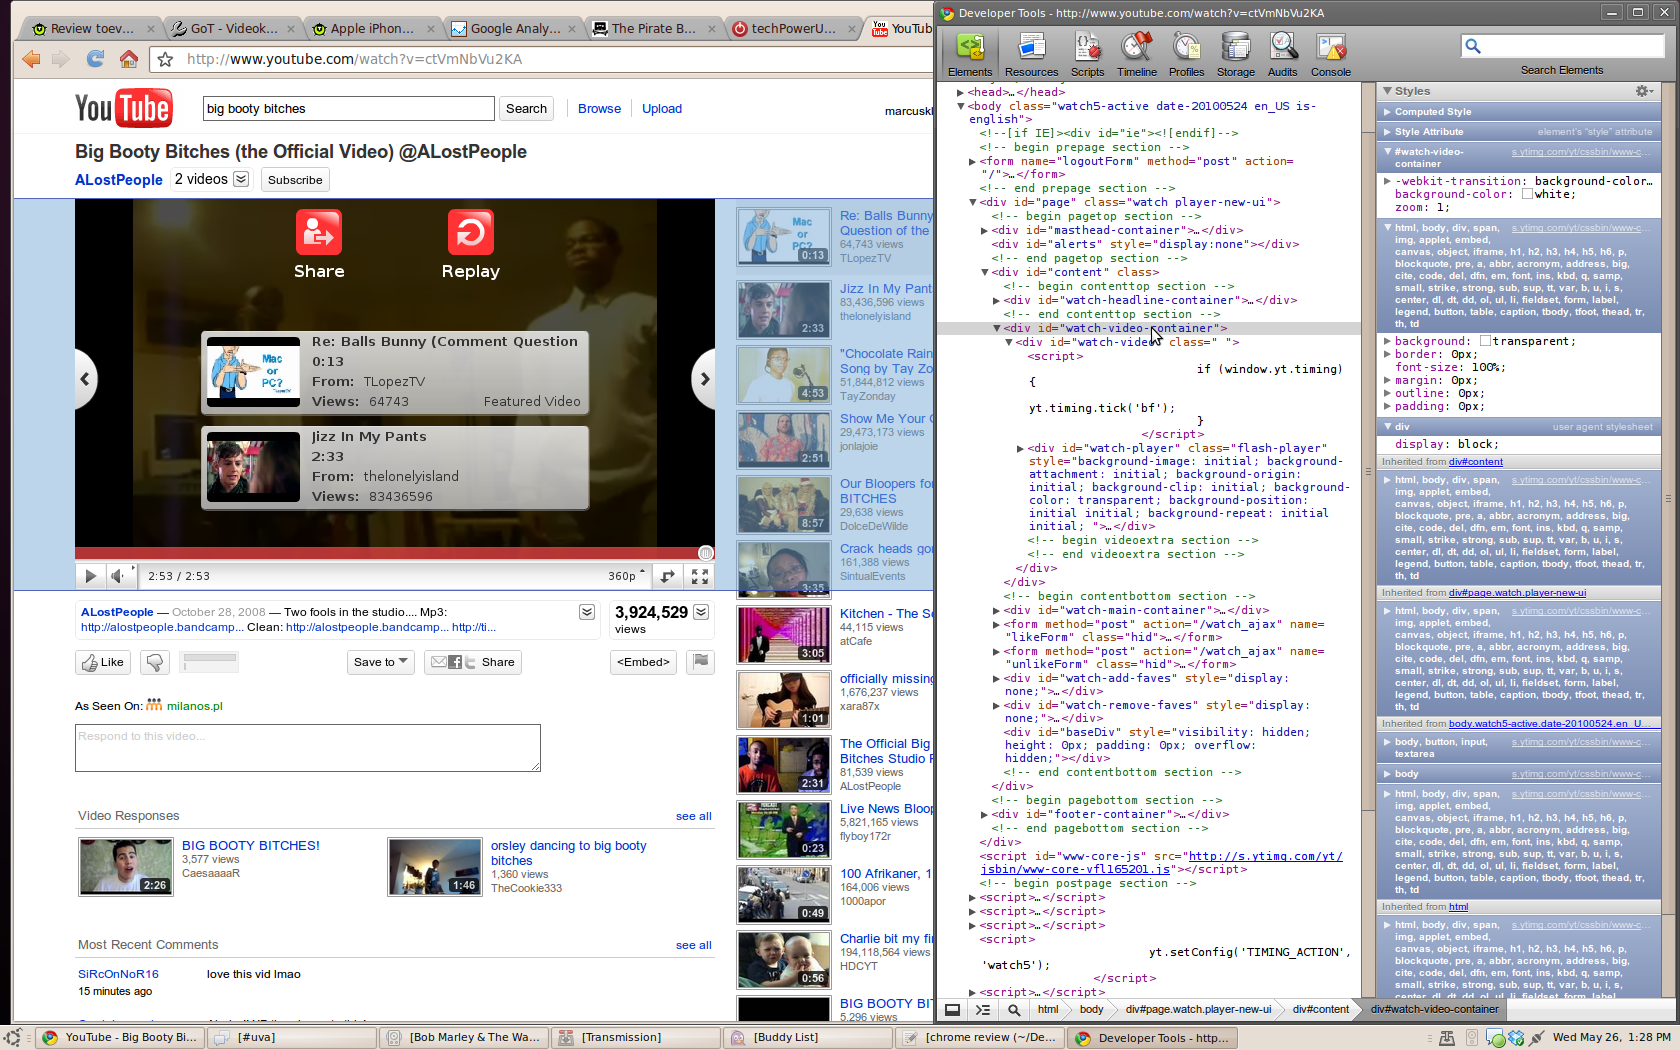The image size is (1680, 1050).
Task: Open the Save to dropdown
Action: 380,662
